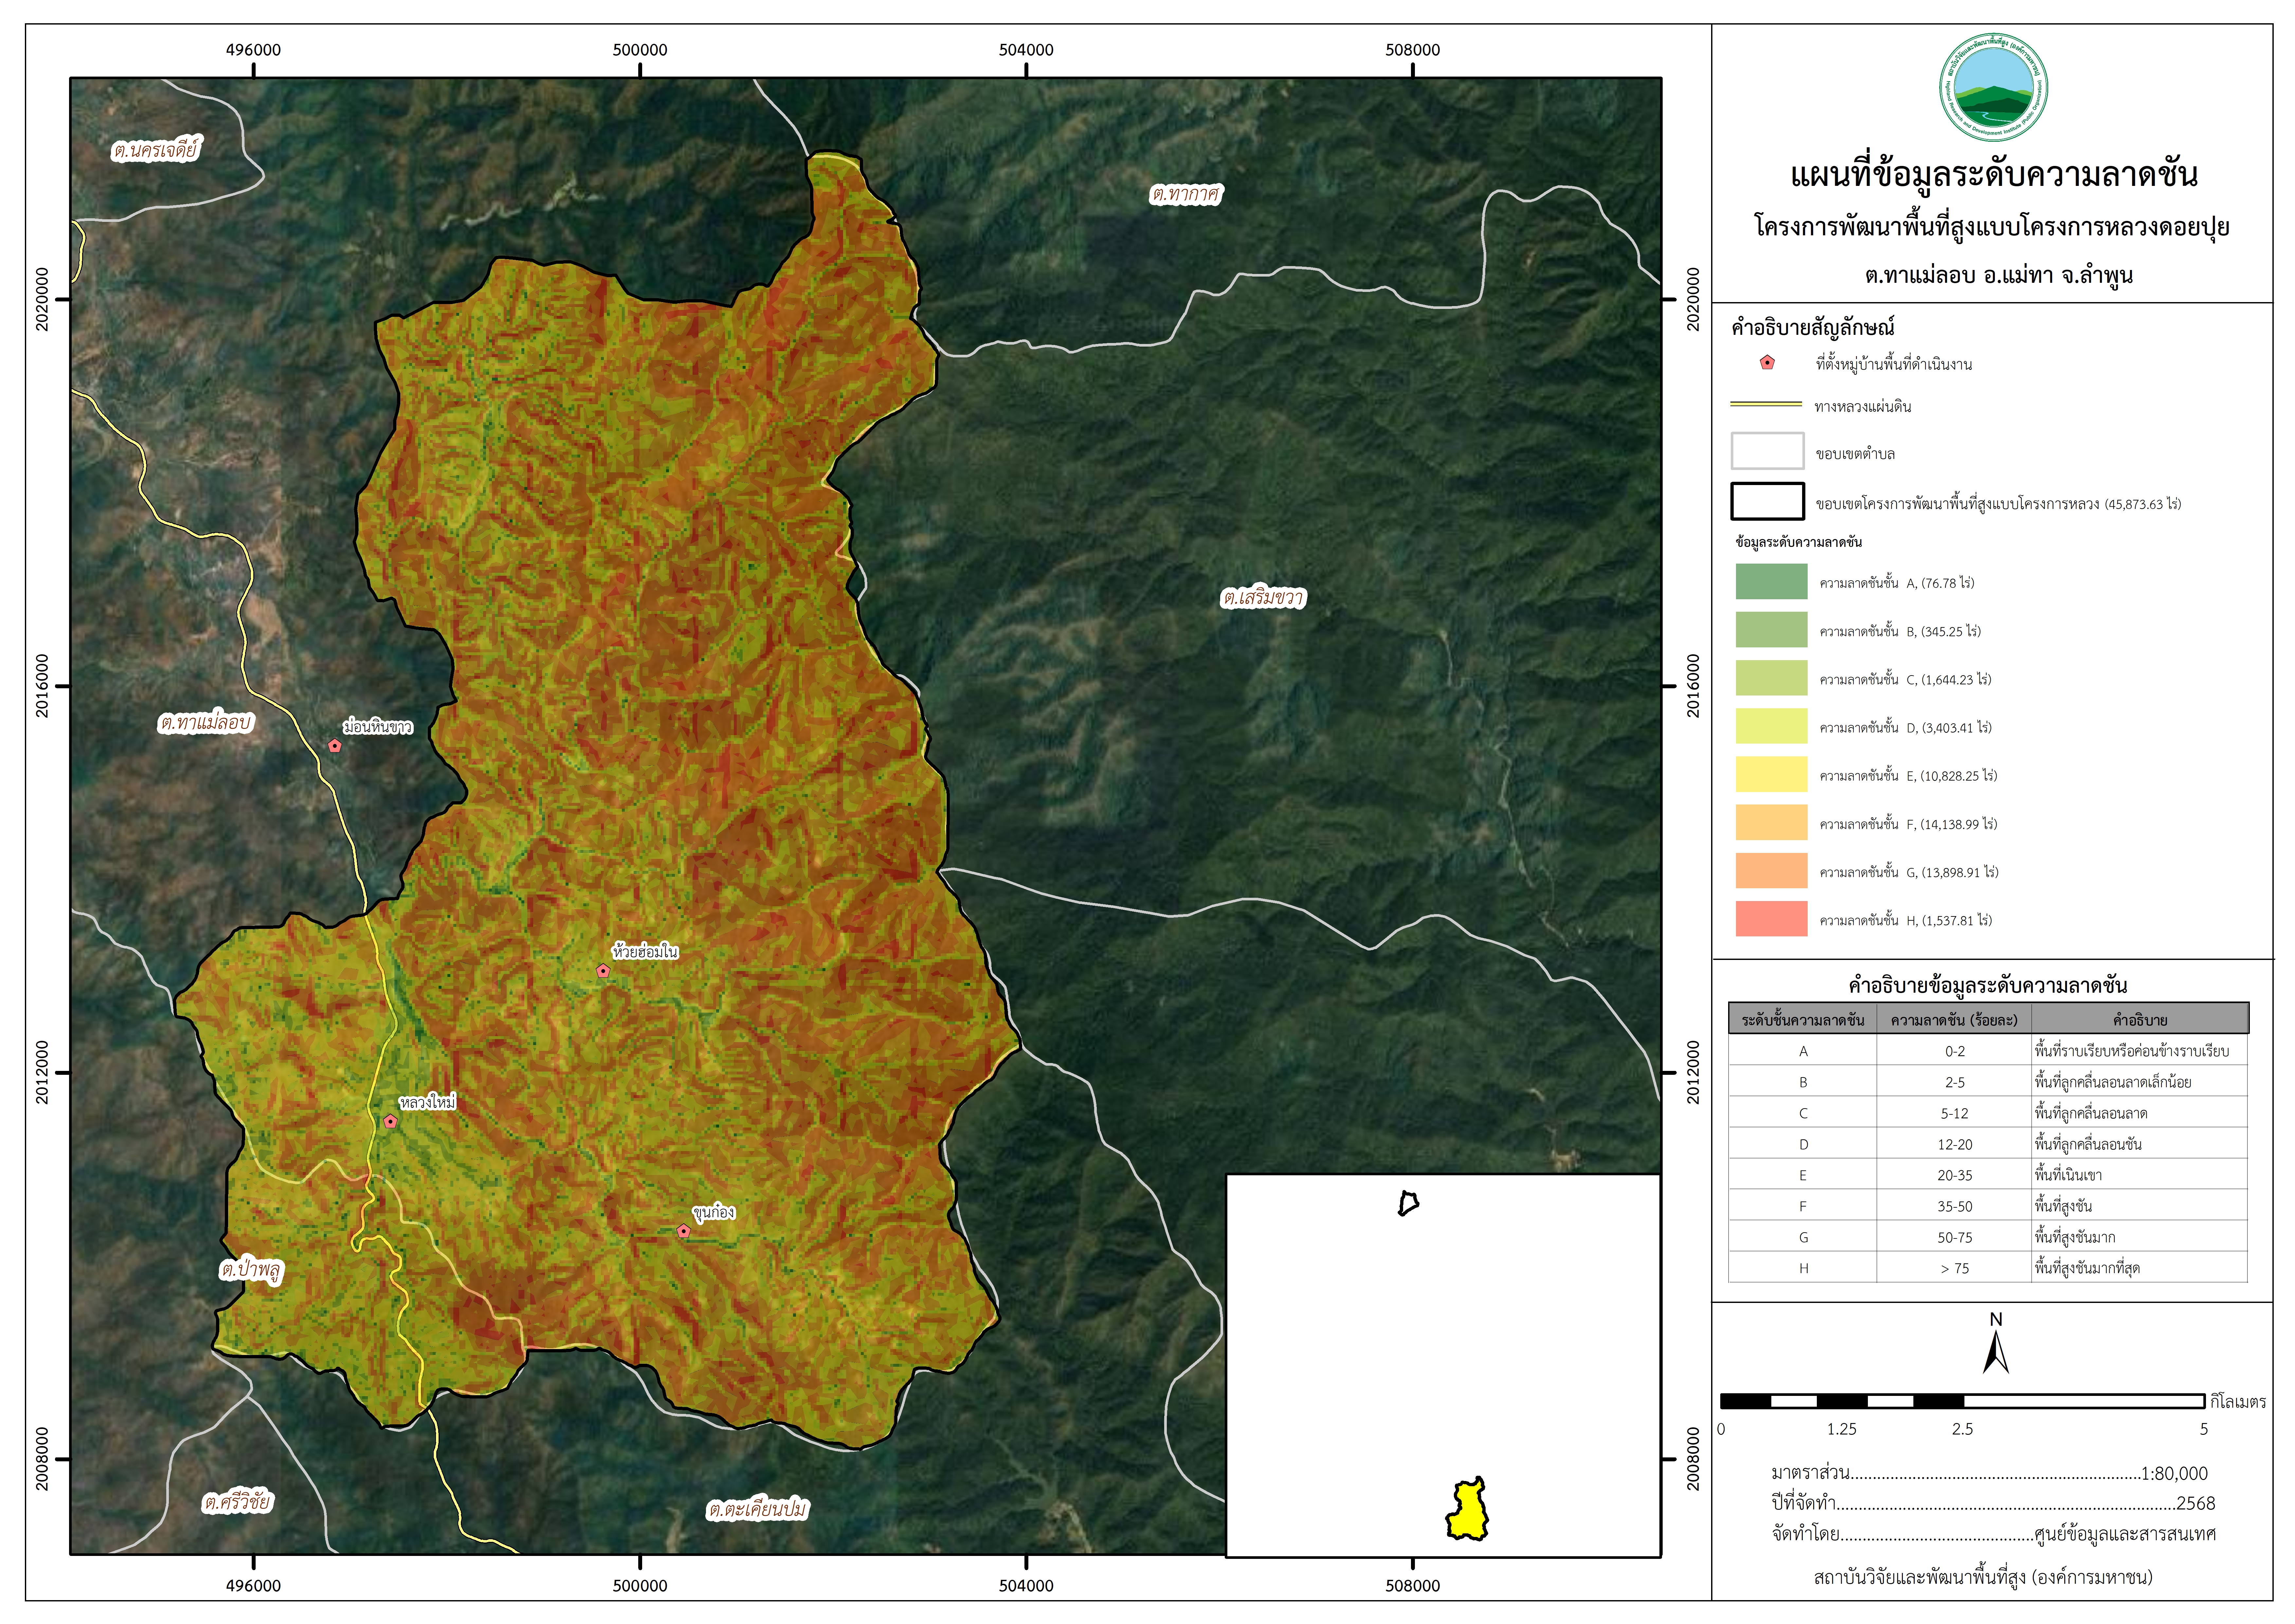Viewport: 2295px width, 1624px height.
Task: Click the table cell 12-20
Action: [x=1955, y=1144]
